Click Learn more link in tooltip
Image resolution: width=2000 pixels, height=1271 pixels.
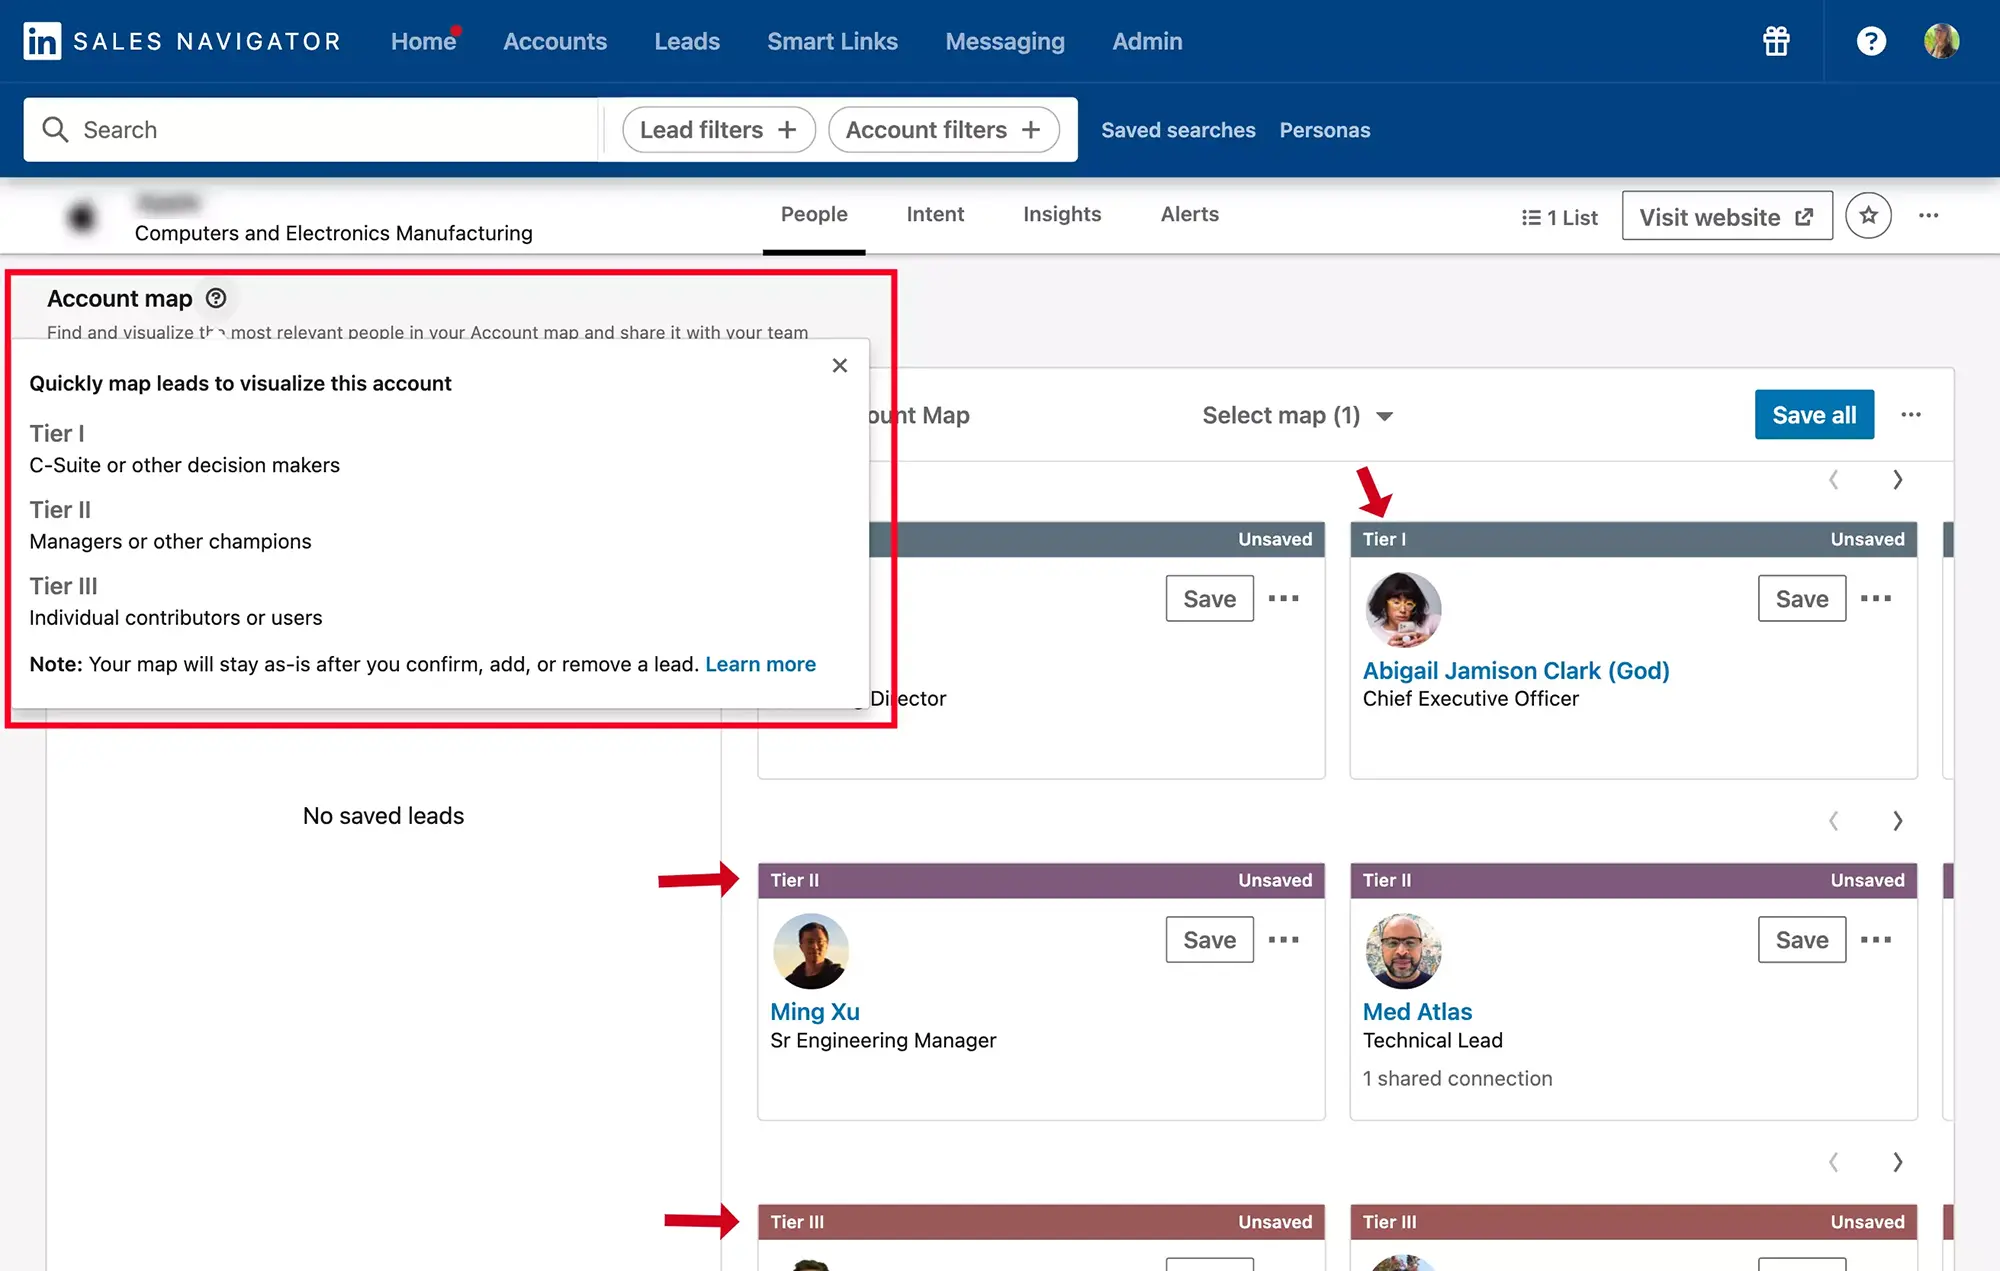click(x=759, y=663)
